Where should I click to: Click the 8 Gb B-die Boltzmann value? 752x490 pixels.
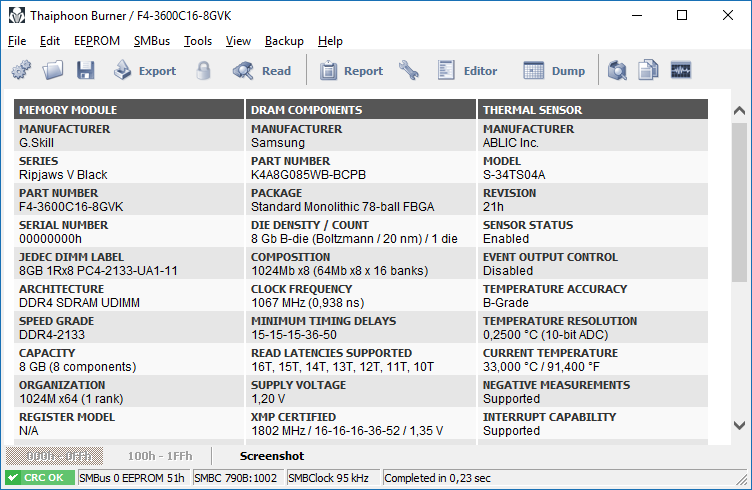pos(354,239)
